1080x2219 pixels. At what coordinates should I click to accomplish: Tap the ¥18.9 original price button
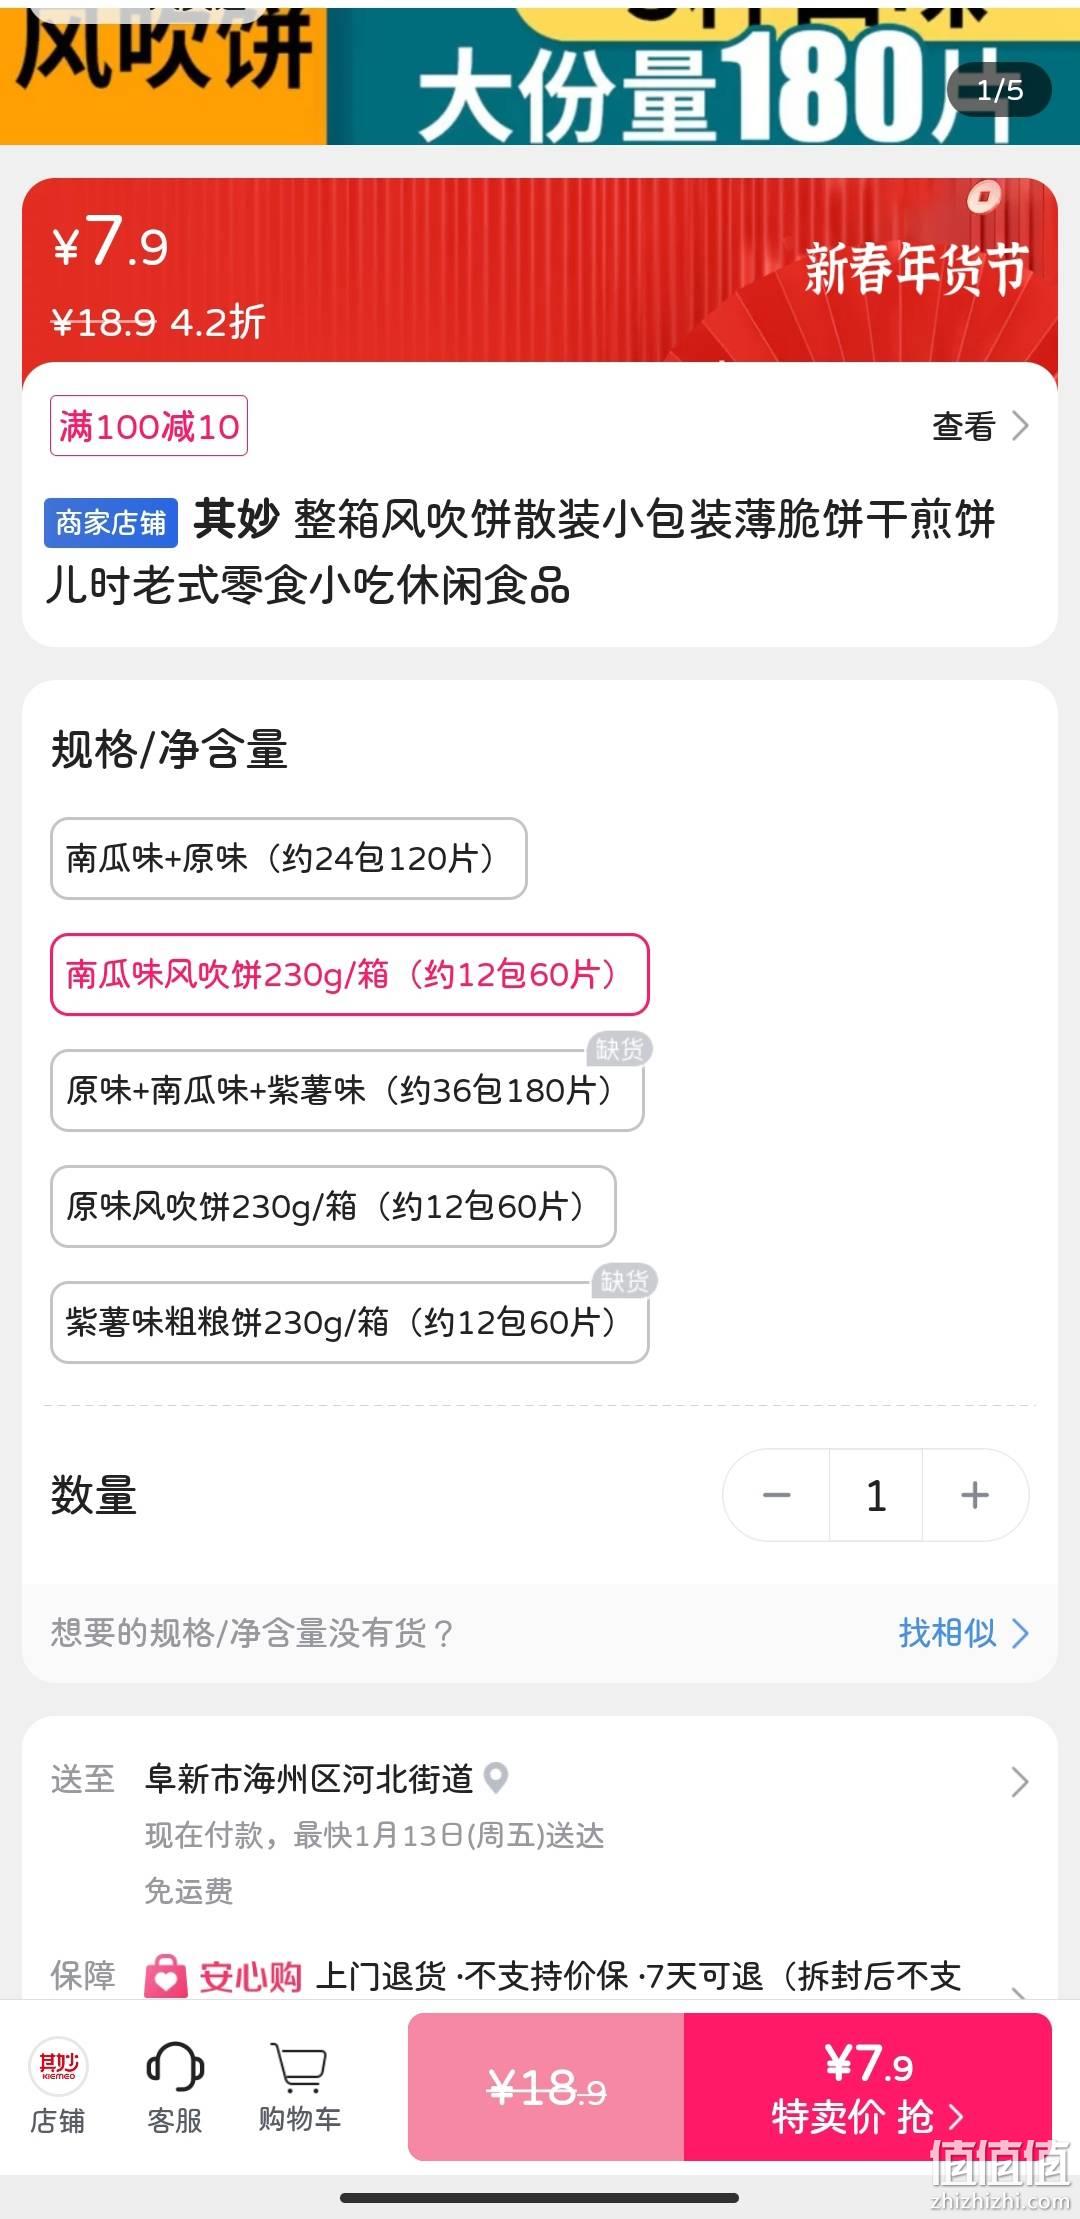[546, 2086]
